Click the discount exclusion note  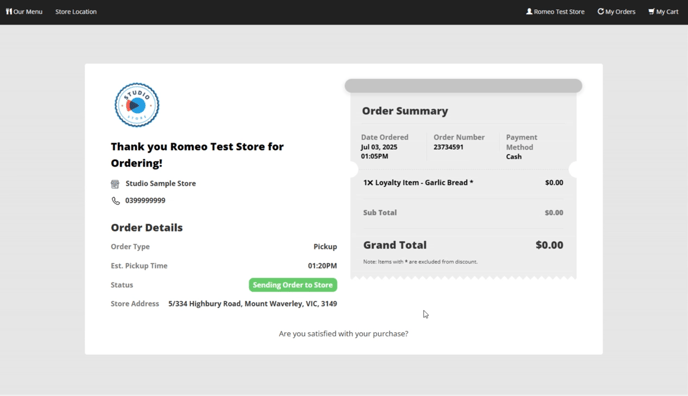[420, 262]
